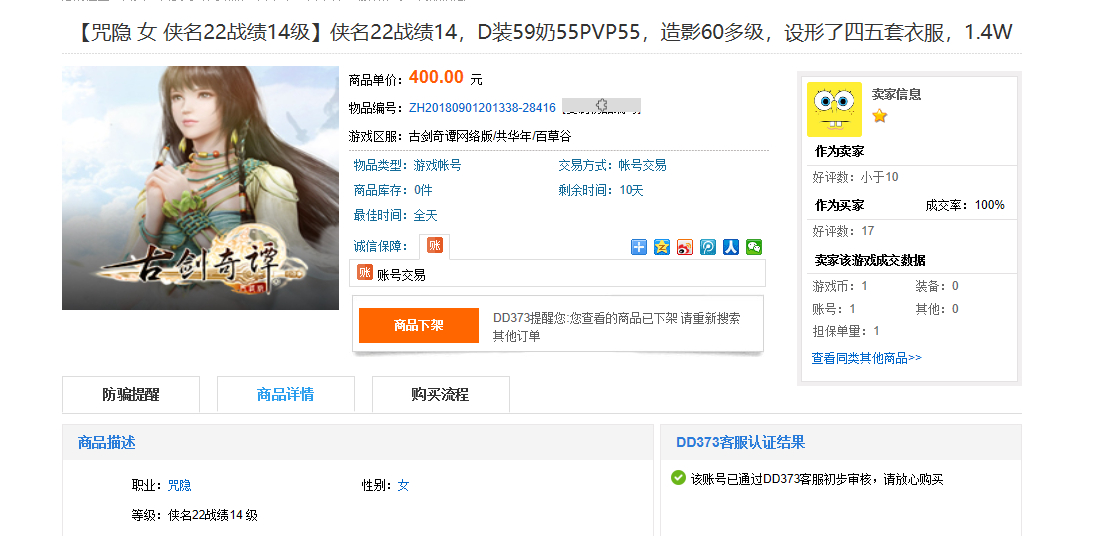Open the 防骗提醒 tab

click(x=131, y=394)
